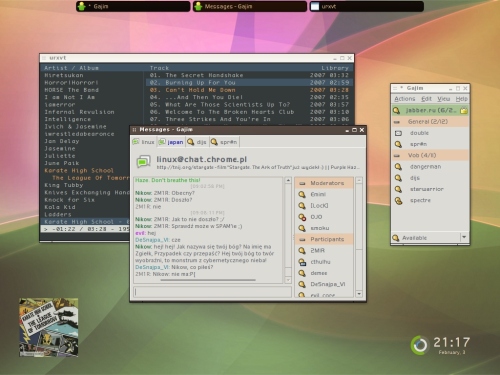The width and height of the screenshot is (500, 375).
Task: Switch to Messages - Gajim taskbar entry
Action: pos(250,6)
